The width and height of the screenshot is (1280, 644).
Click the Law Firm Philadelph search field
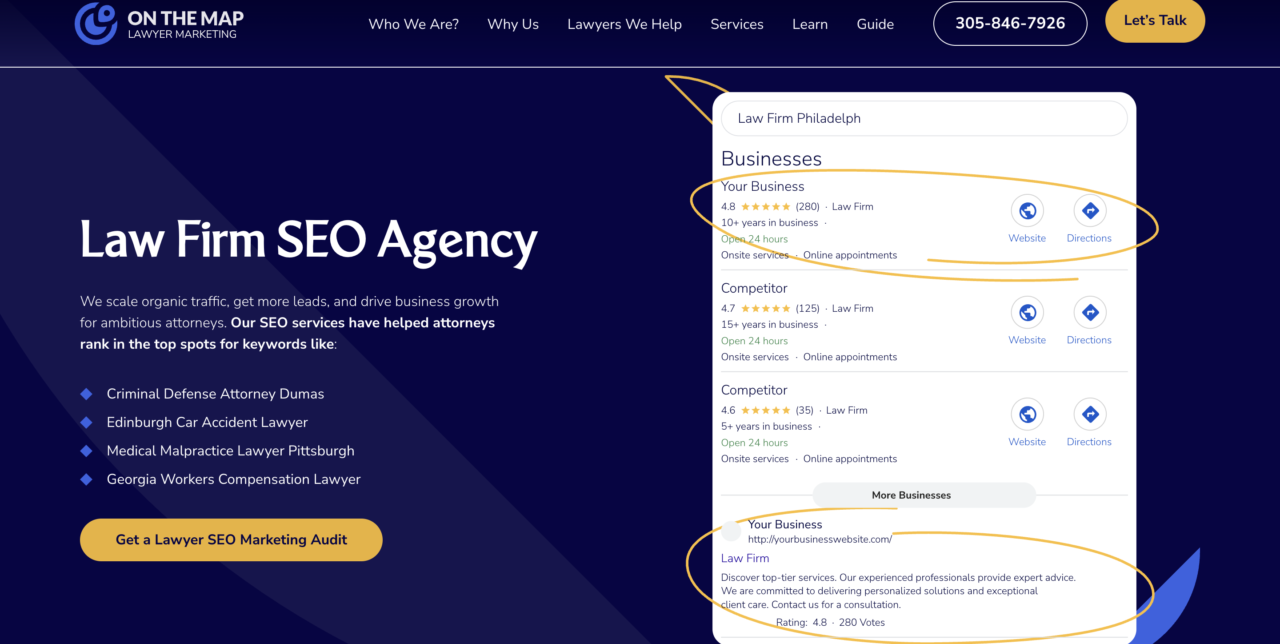coord(924,118)
